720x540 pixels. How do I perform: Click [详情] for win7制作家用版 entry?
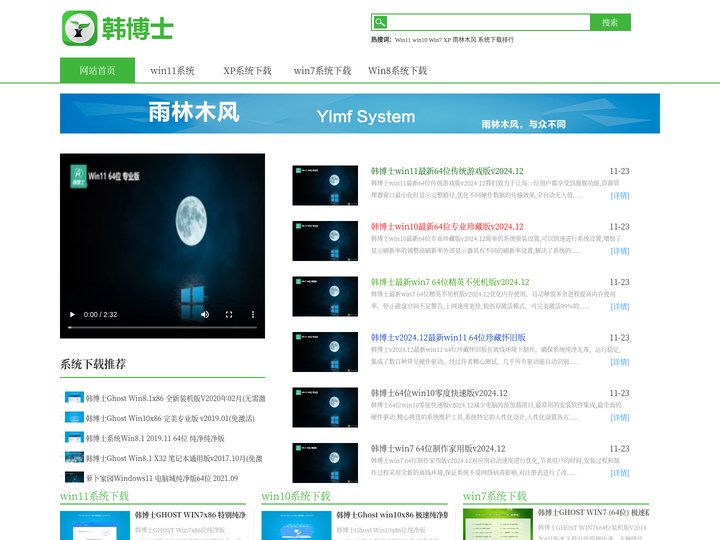coord(620,473)
